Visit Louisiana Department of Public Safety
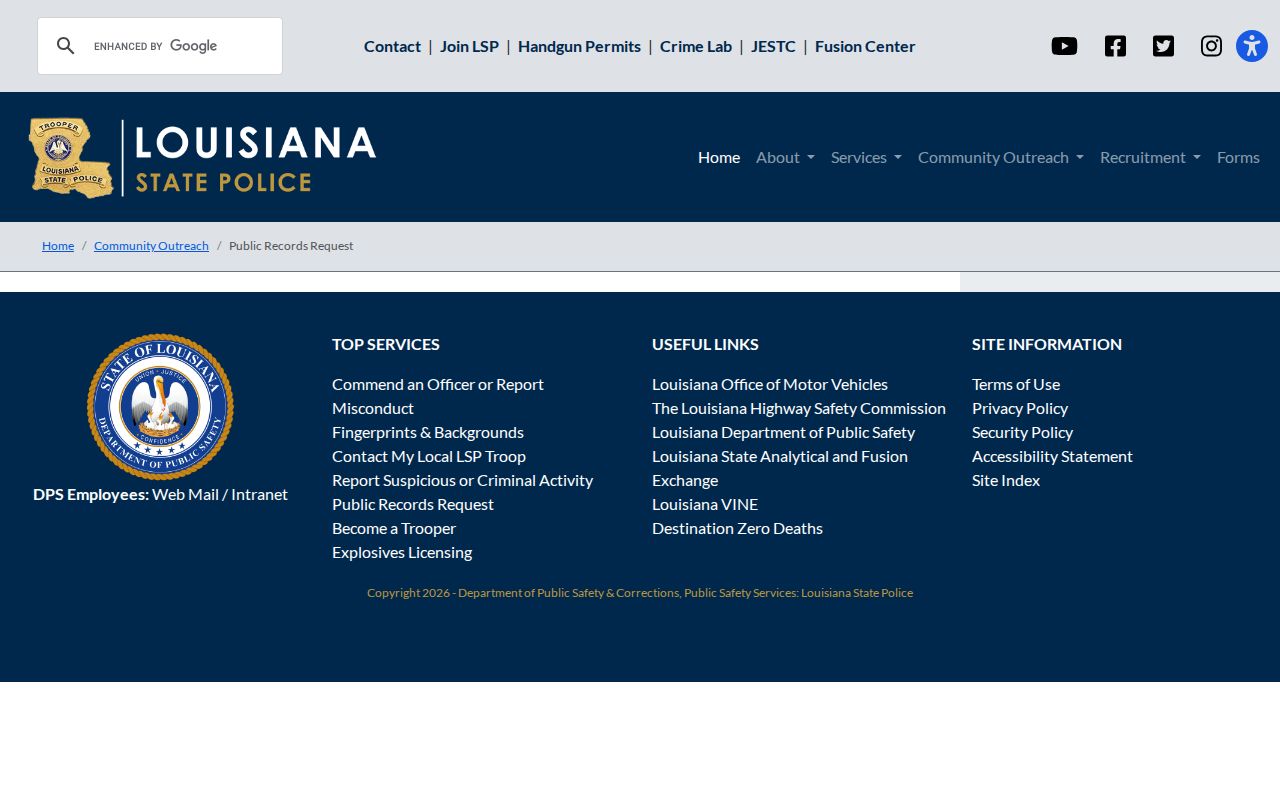This screenshot has height=800, width=1280. click(783, 432)
